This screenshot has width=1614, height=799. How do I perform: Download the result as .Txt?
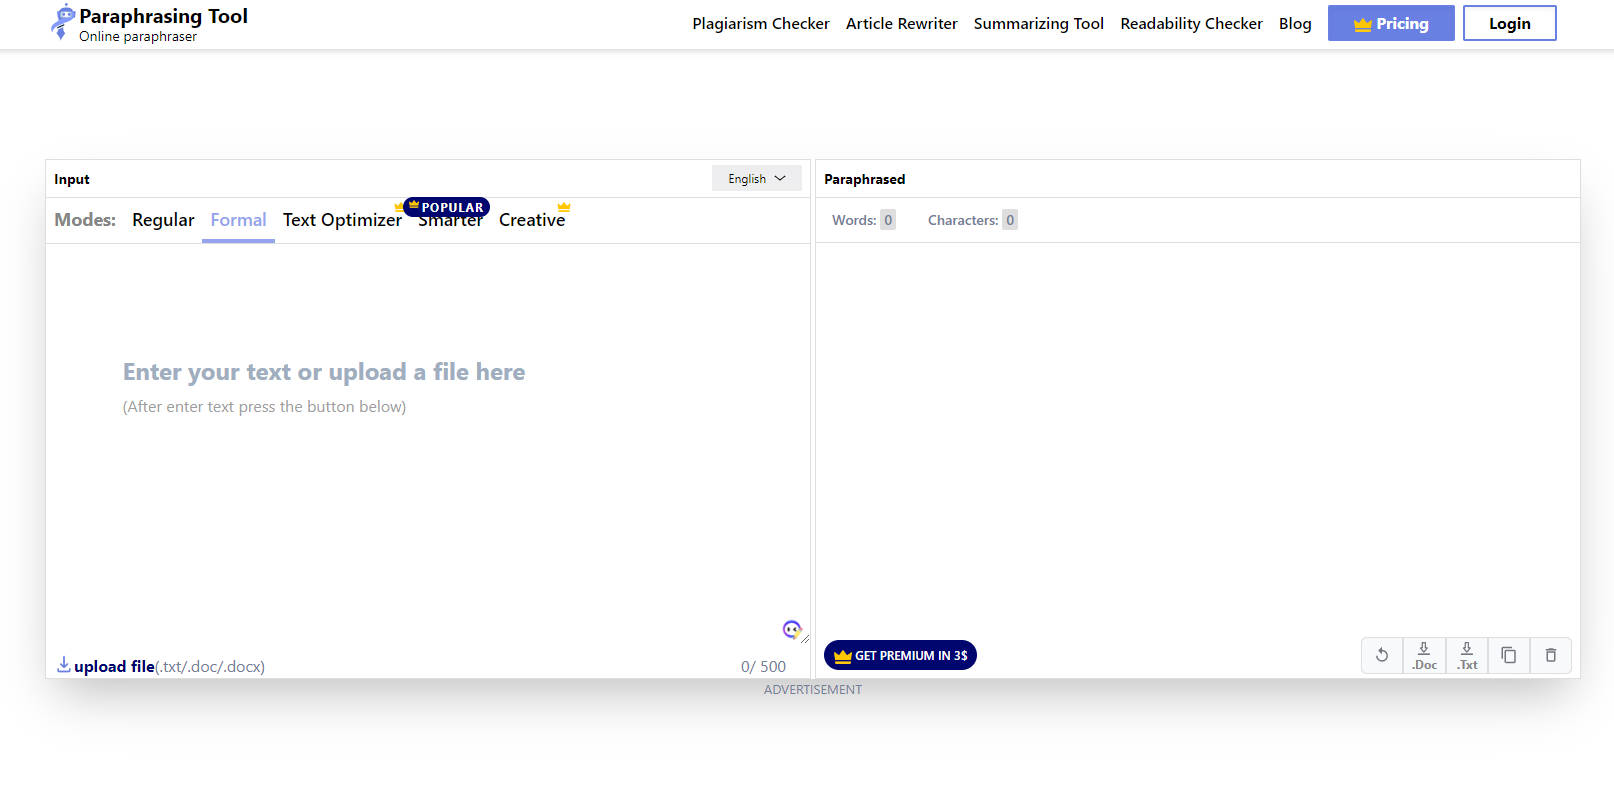click(1467, 655)
